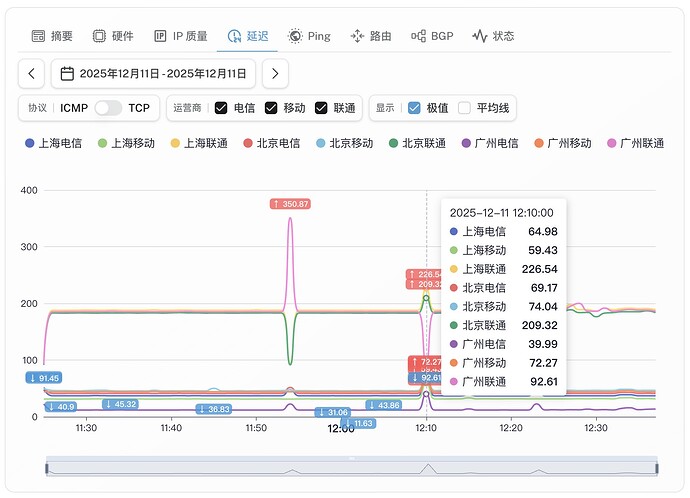Click the 摘要 summary icon
This screenshot has width=690, height=498.
pos(38,36)
